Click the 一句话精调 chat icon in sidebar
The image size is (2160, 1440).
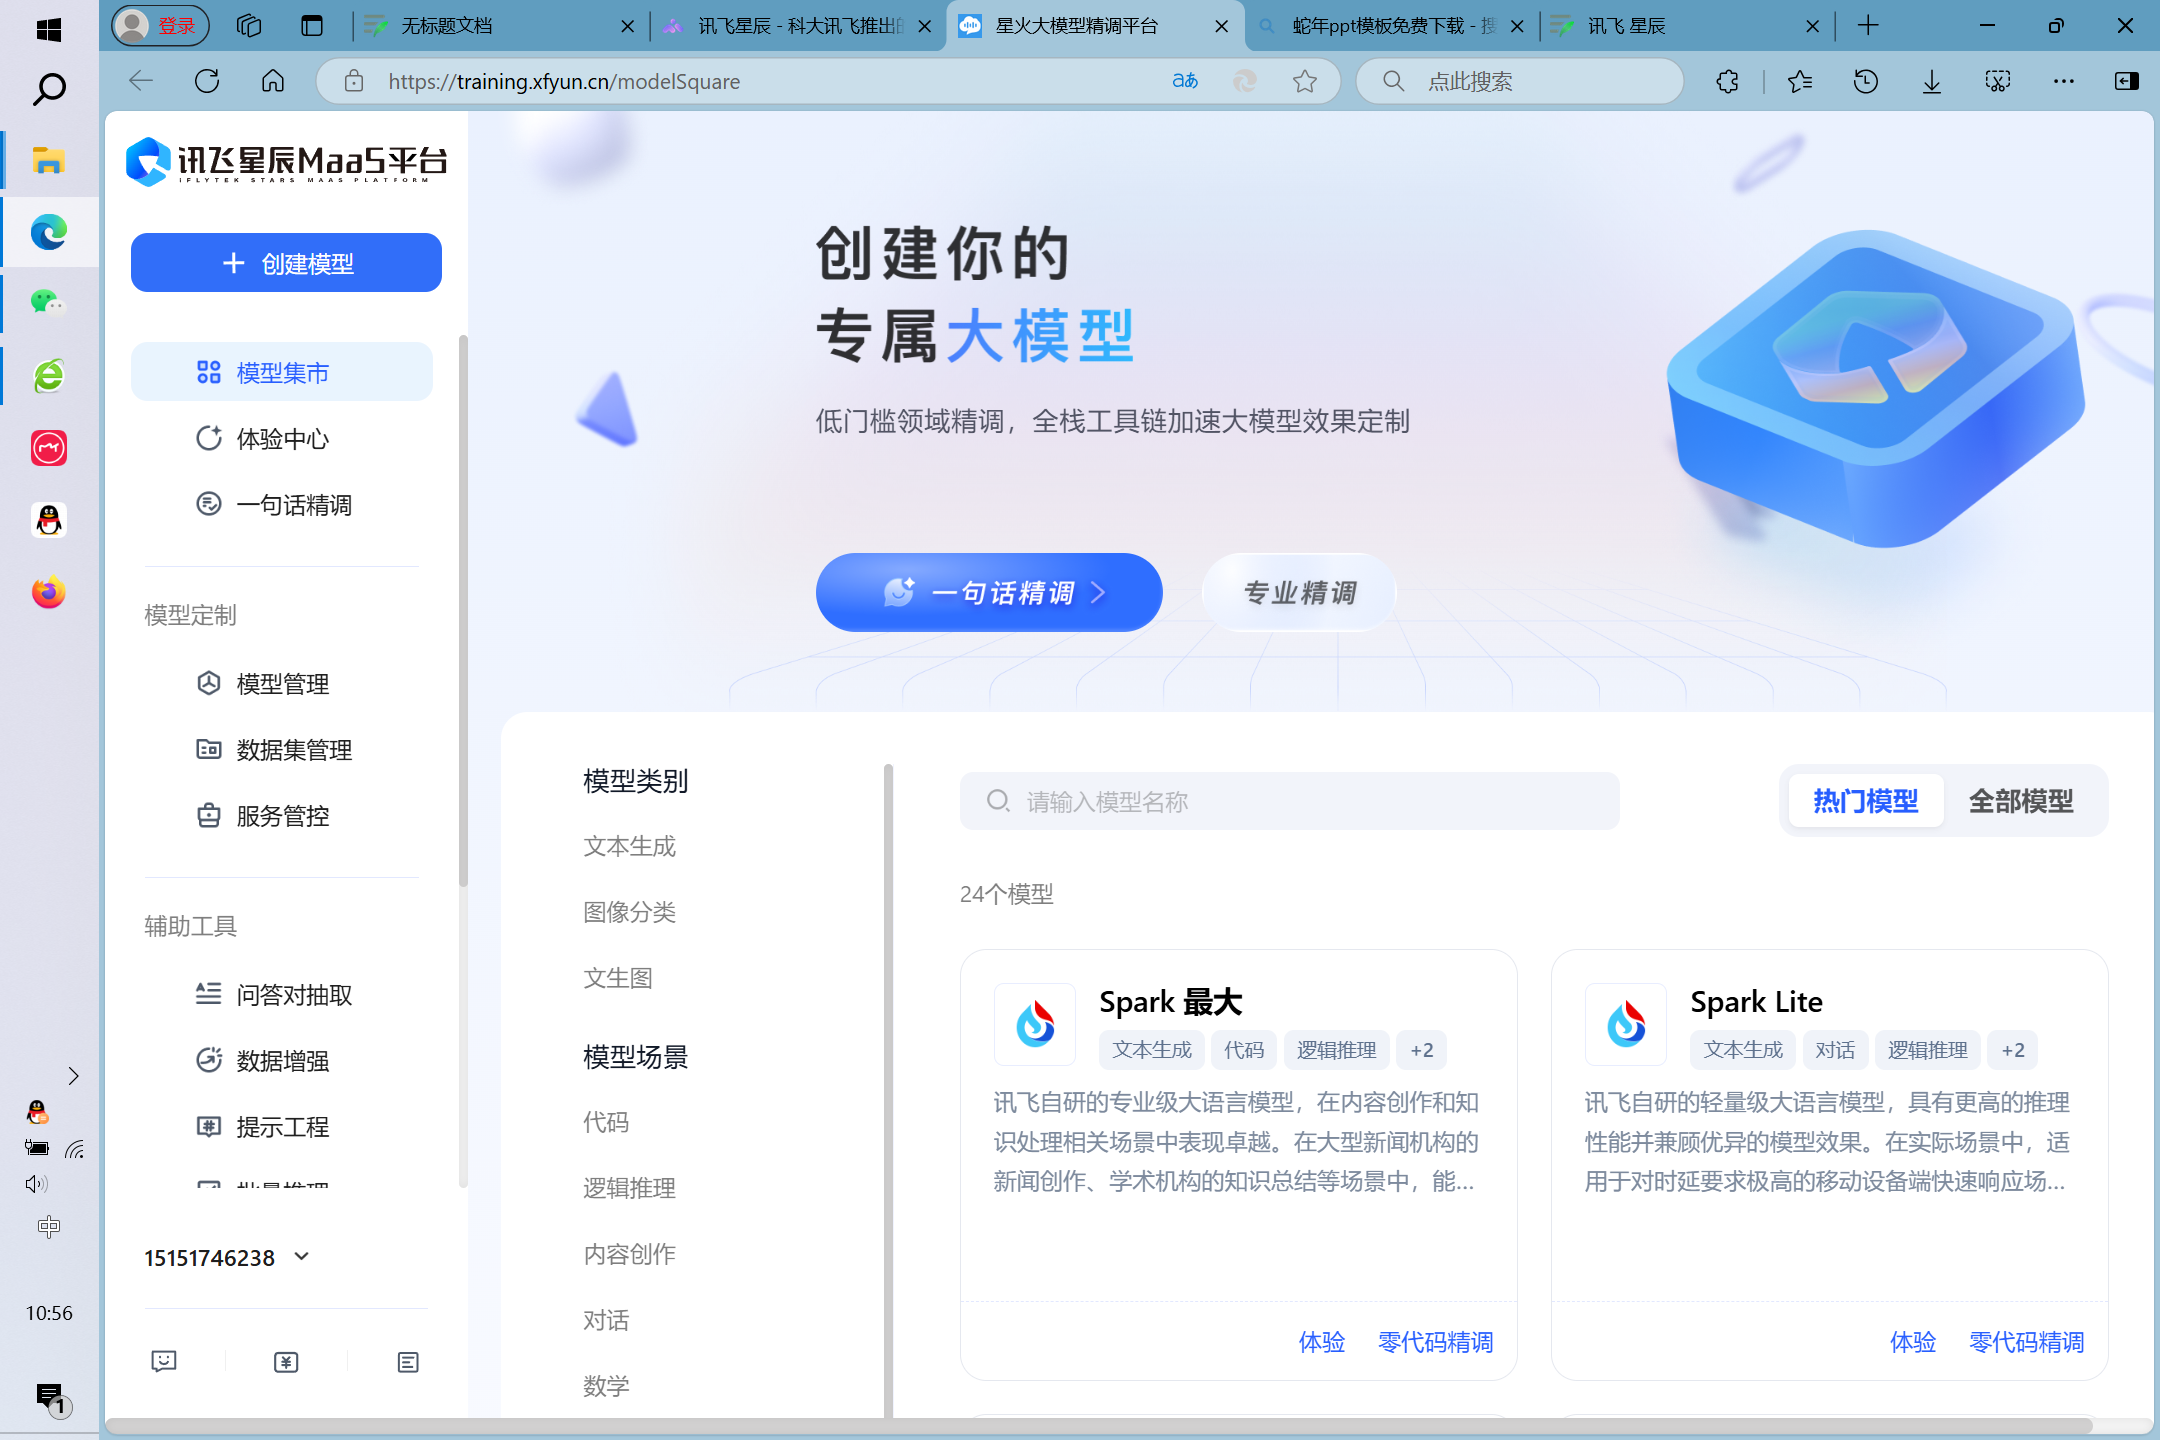[x=208, y=504]
